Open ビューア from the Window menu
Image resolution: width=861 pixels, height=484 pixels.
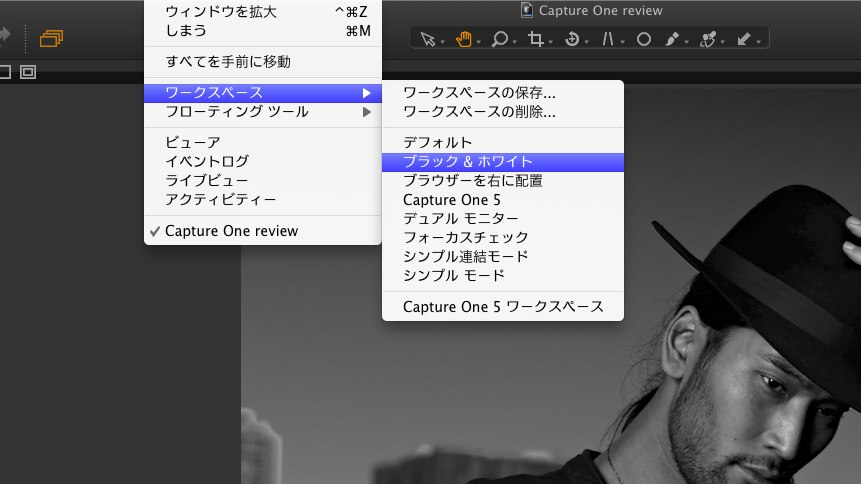coord(263,142)
